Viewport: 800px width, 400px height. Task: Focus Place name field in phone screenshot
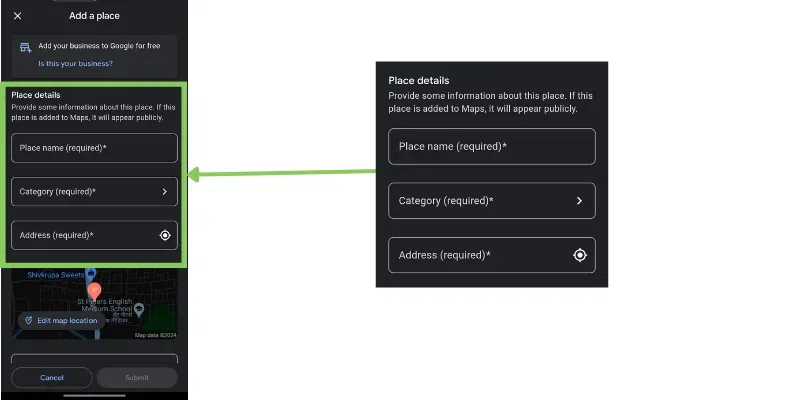coord(94,148)
